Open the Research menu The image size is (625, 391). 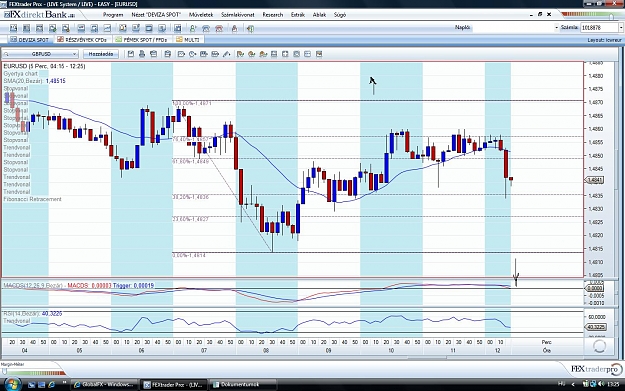pos(273,15)
